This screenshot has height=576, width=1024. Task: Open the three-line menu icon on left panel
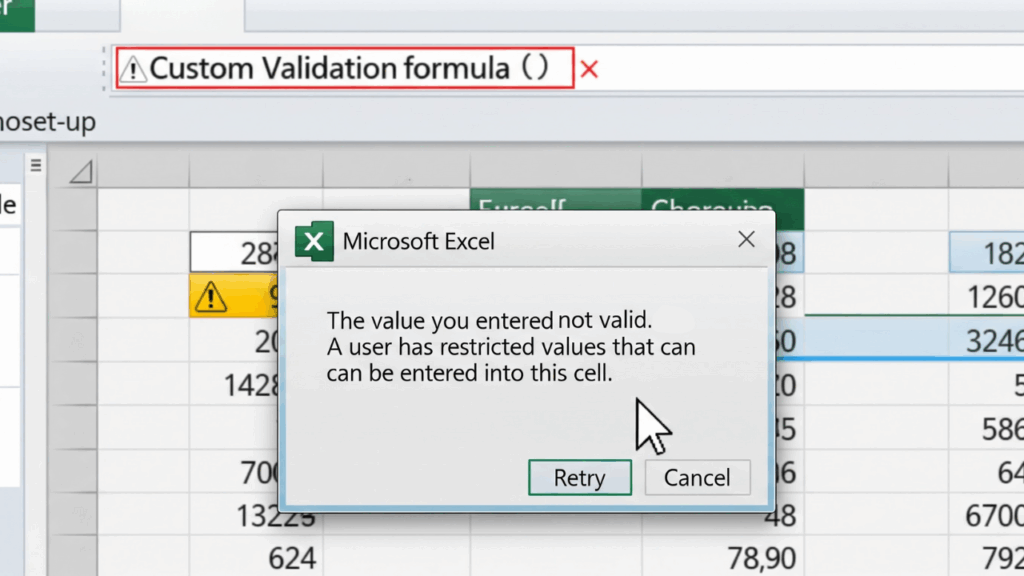(37, 166)
